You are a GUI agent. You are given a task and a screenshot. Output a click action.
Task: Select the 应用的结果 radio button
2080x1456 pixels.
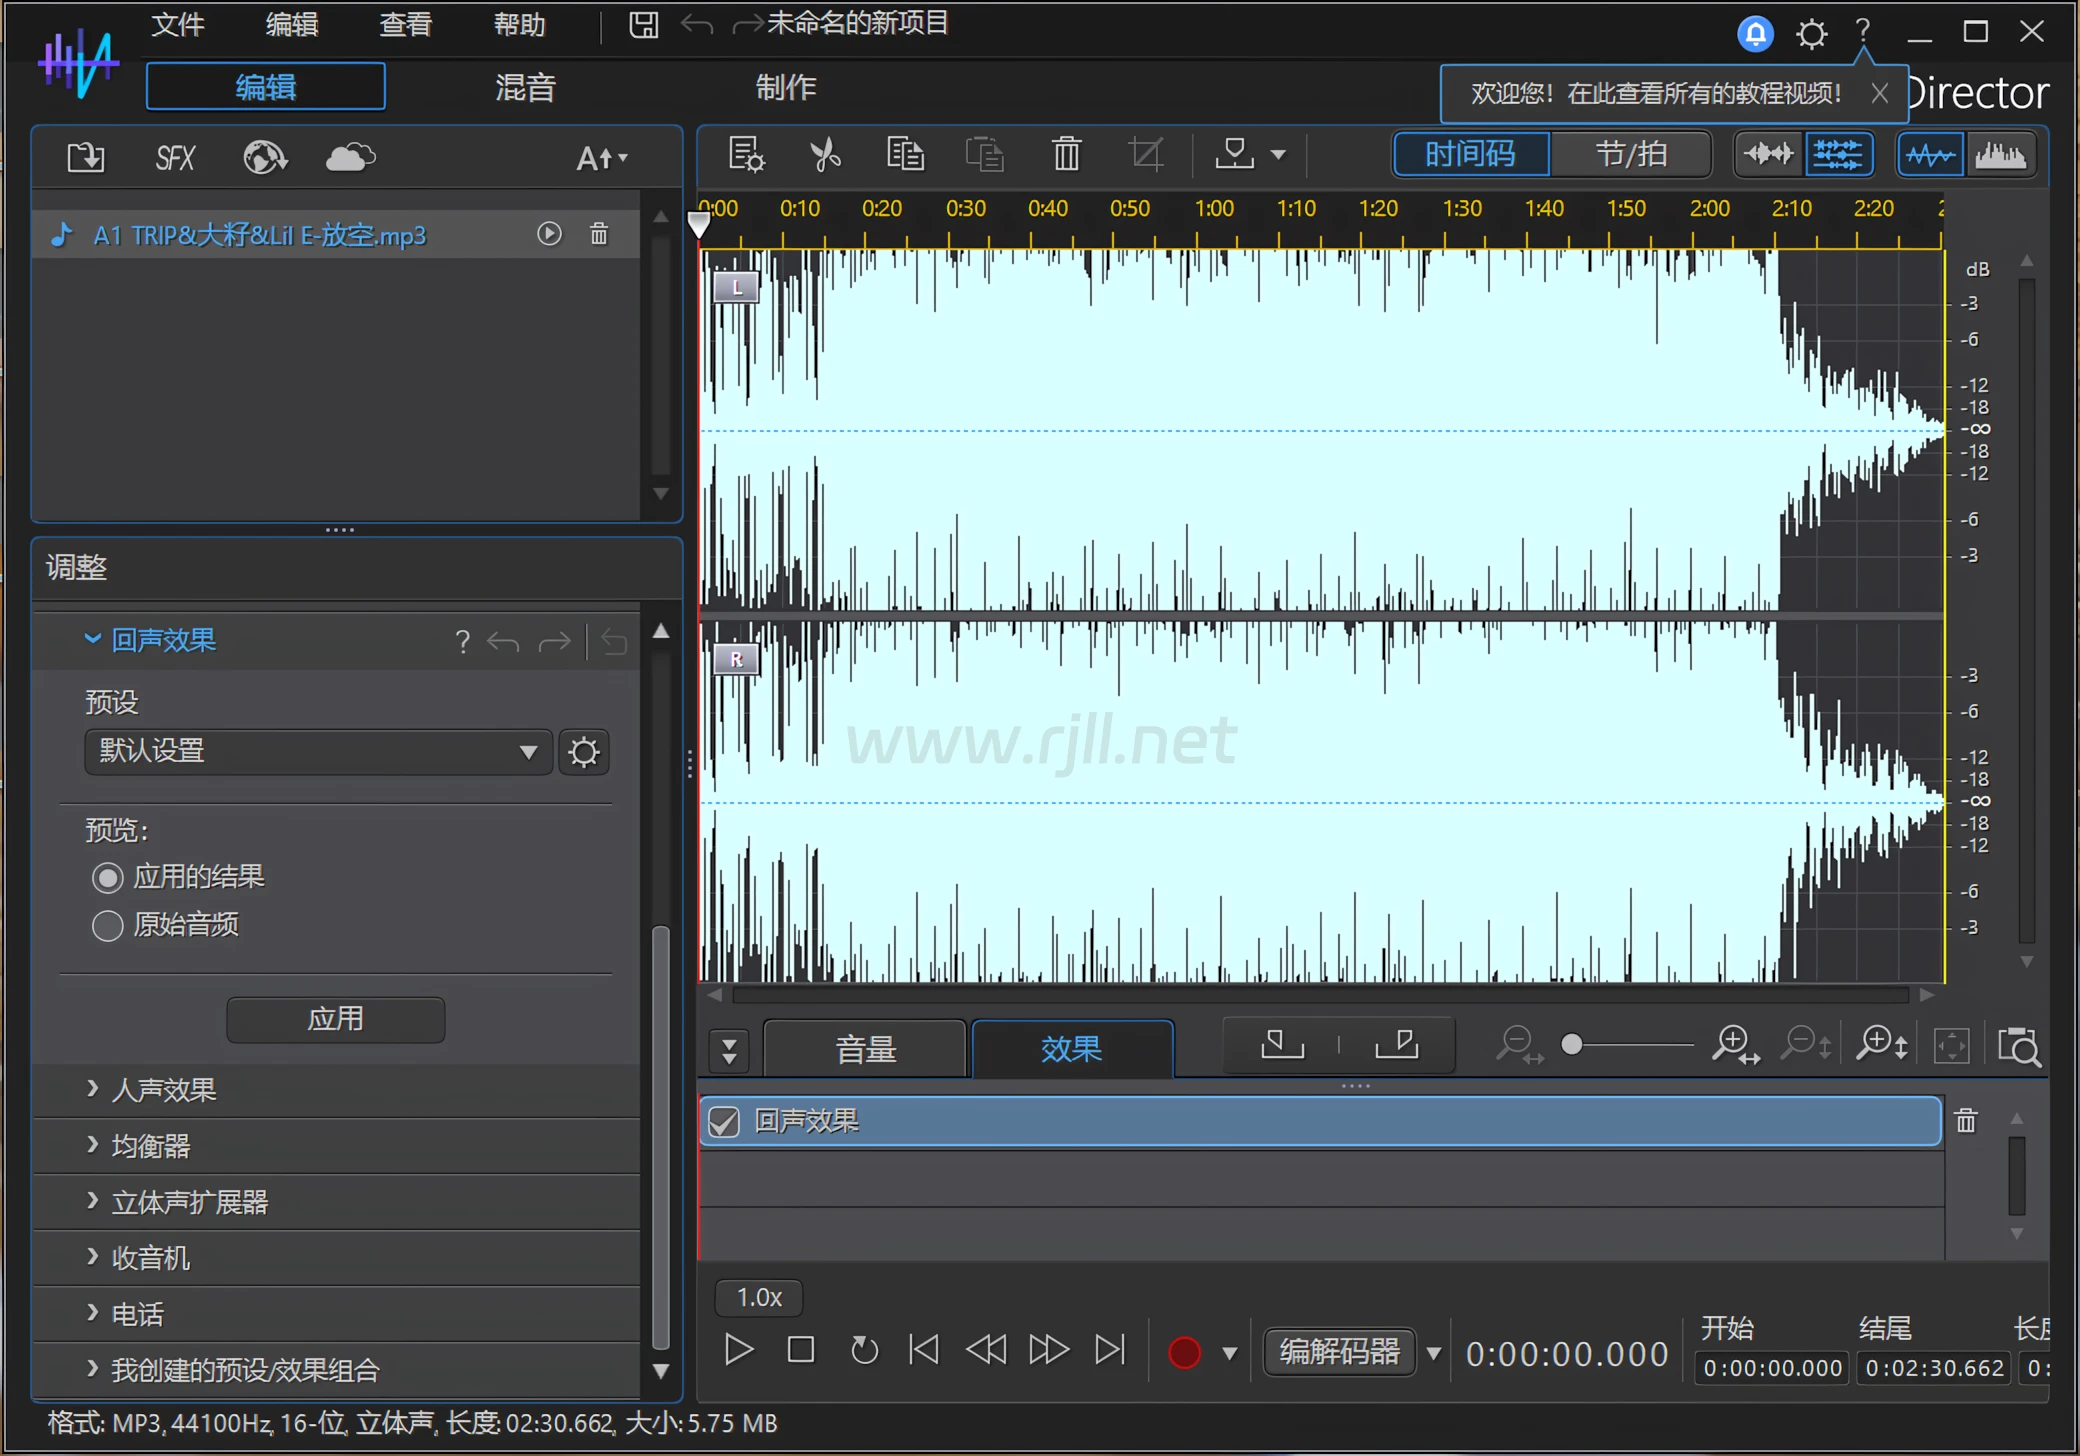coord(108,878)
